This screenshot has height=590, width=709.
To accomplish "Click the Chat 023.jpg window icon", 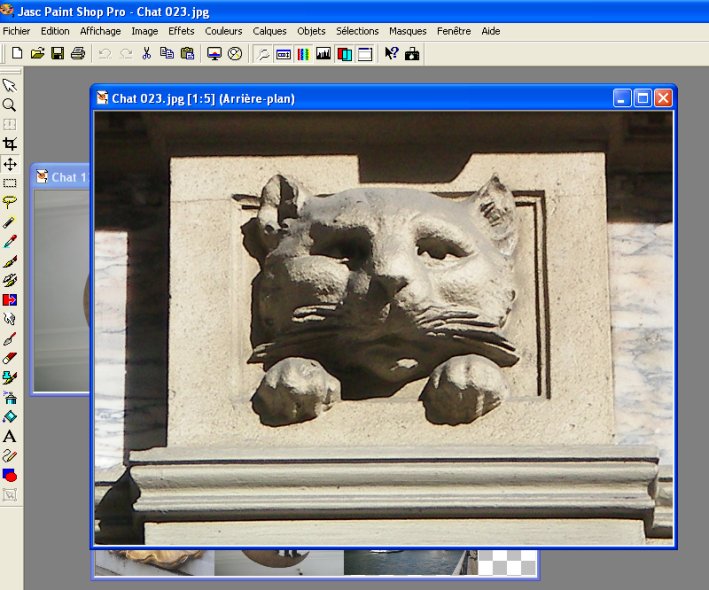I will [103, 98].
